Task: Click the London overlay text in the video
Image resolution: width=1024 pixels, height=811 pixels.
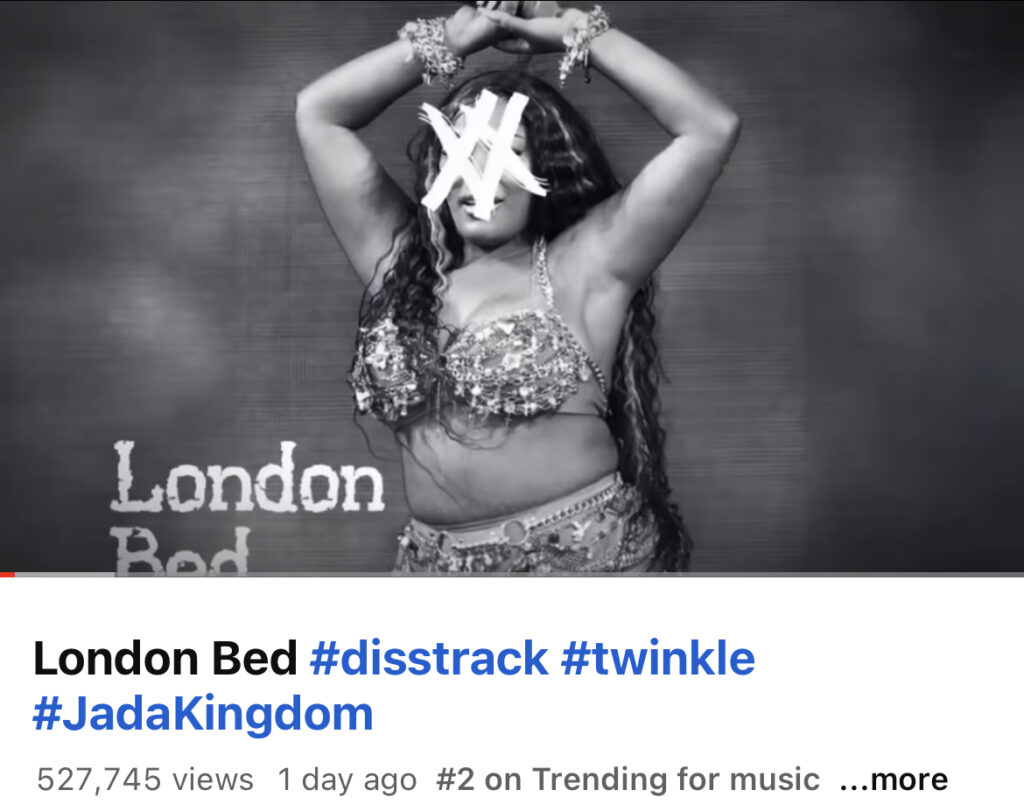Action: (x=248, y=477)
